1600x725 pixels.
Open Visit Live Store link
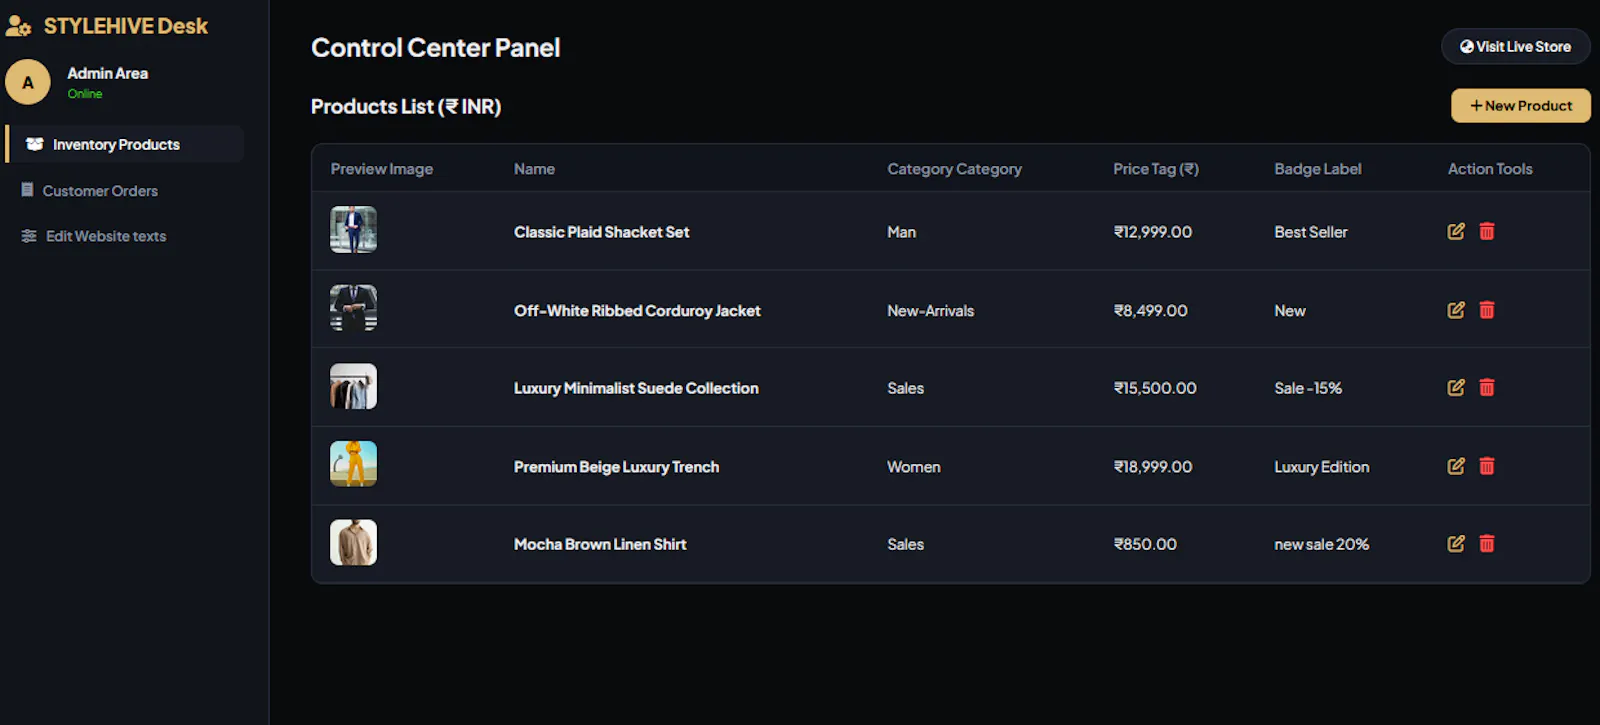(x=1516, y=46)
